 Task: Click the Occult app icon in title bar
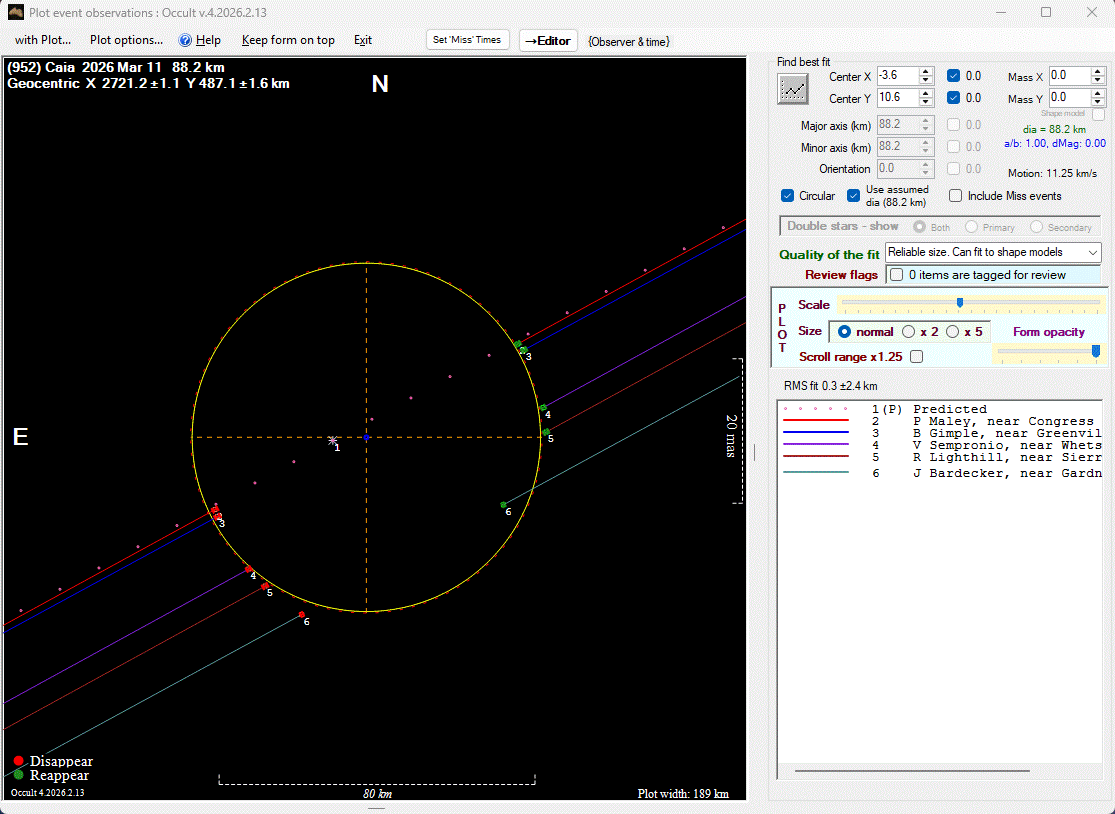(x=14, y=12)
